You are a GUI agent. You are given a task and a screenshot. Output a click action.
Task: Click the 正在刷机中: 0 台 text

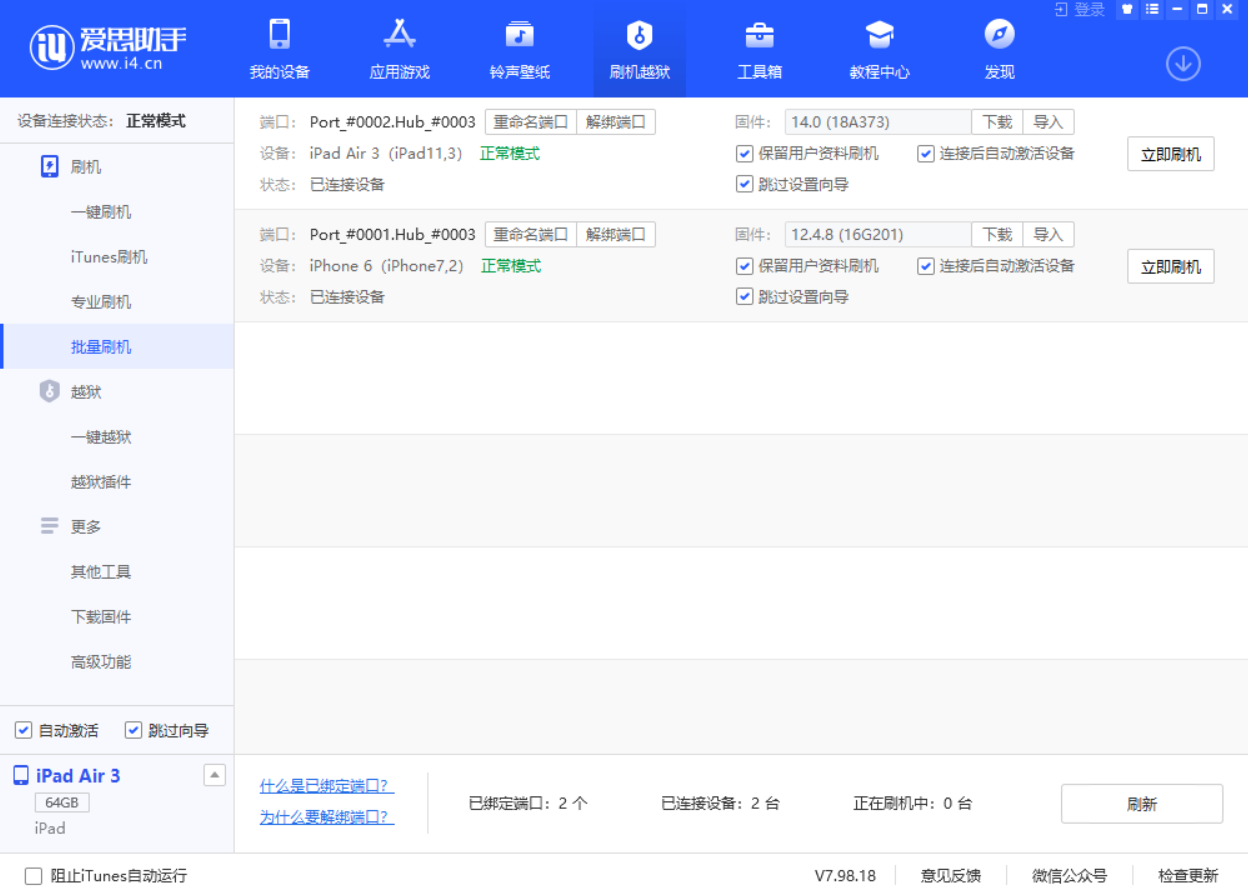pos(912,803)
